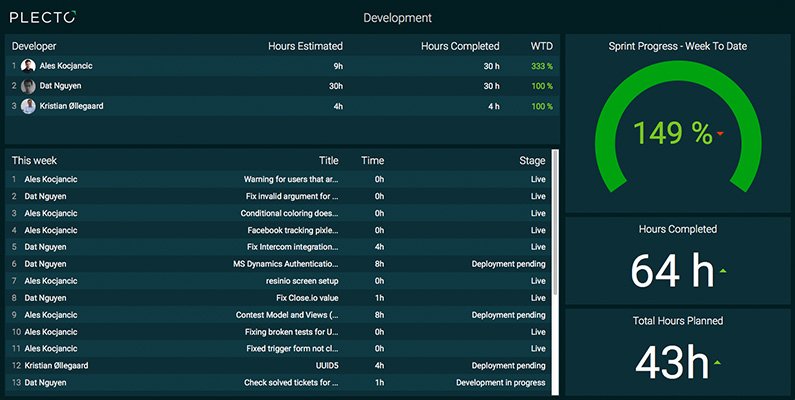
Task: Select the Fix Close.io value row
Action: [x=279, y=298]
